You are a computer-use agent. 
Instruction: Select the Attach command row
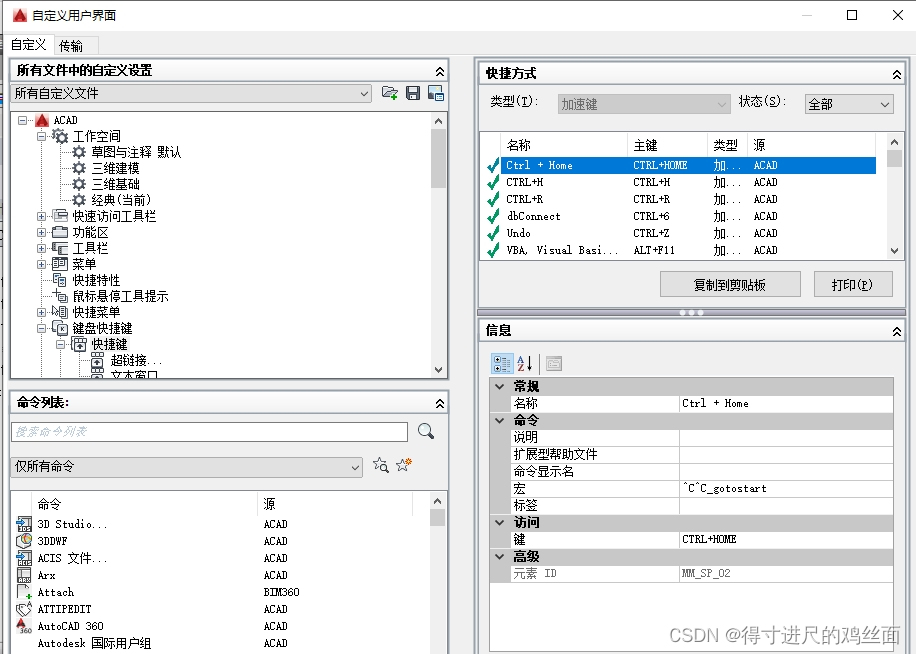click(222, 592)
